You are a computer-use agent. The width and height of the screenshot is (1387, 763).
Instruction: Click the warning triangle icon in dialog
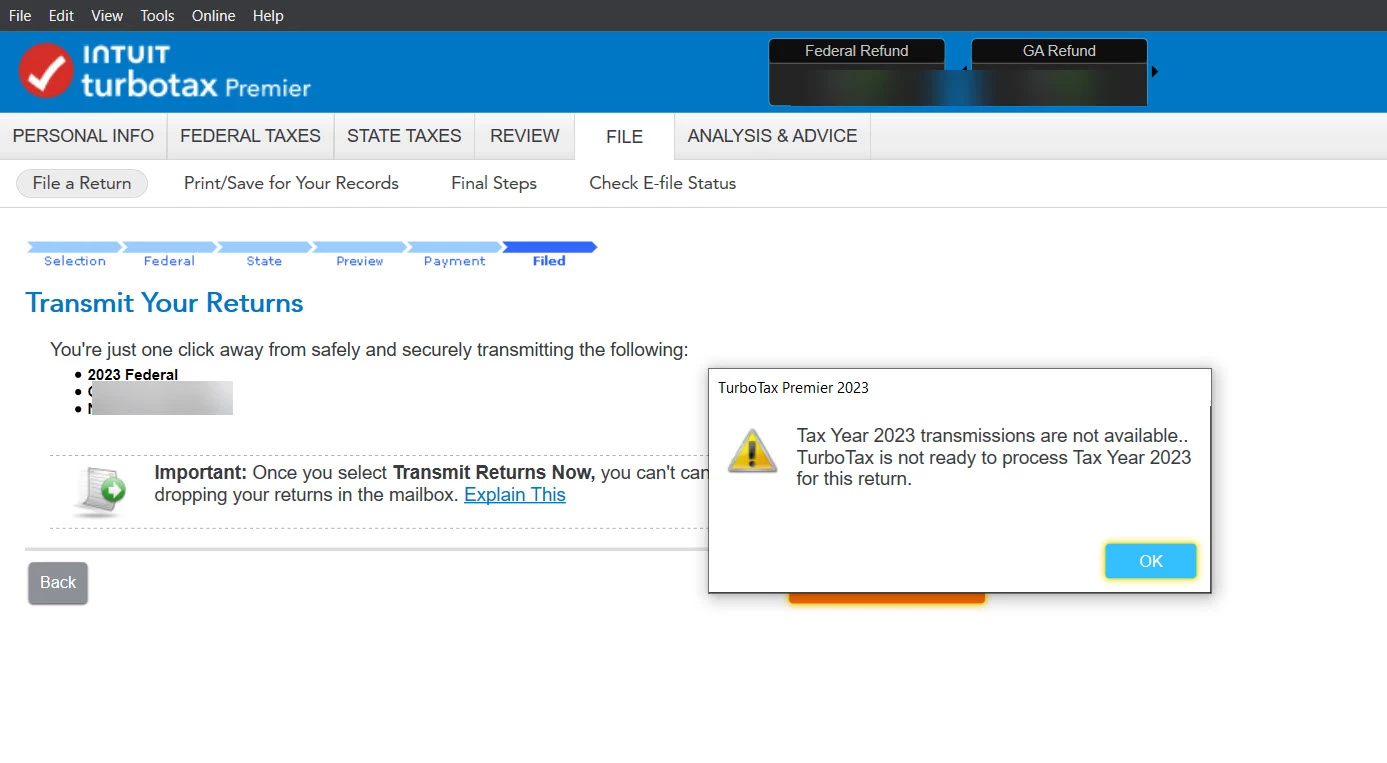(752, 451)
